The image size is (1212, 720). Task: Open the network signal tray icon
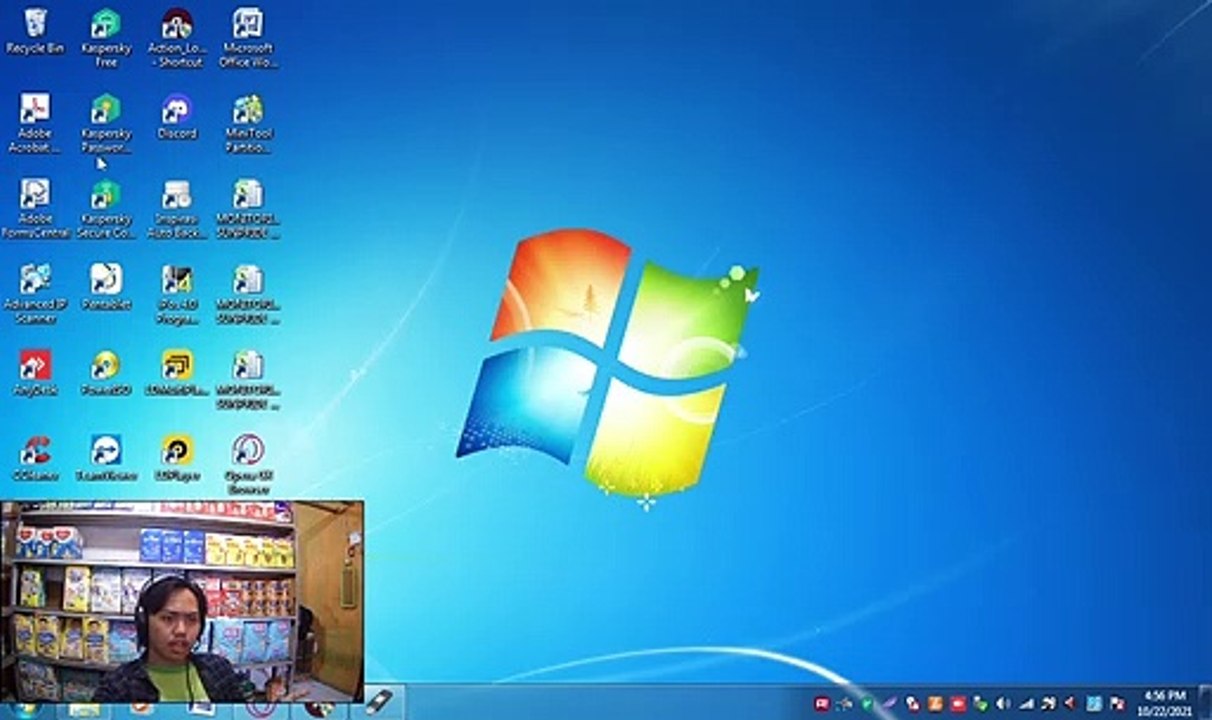click(1025, 704)
